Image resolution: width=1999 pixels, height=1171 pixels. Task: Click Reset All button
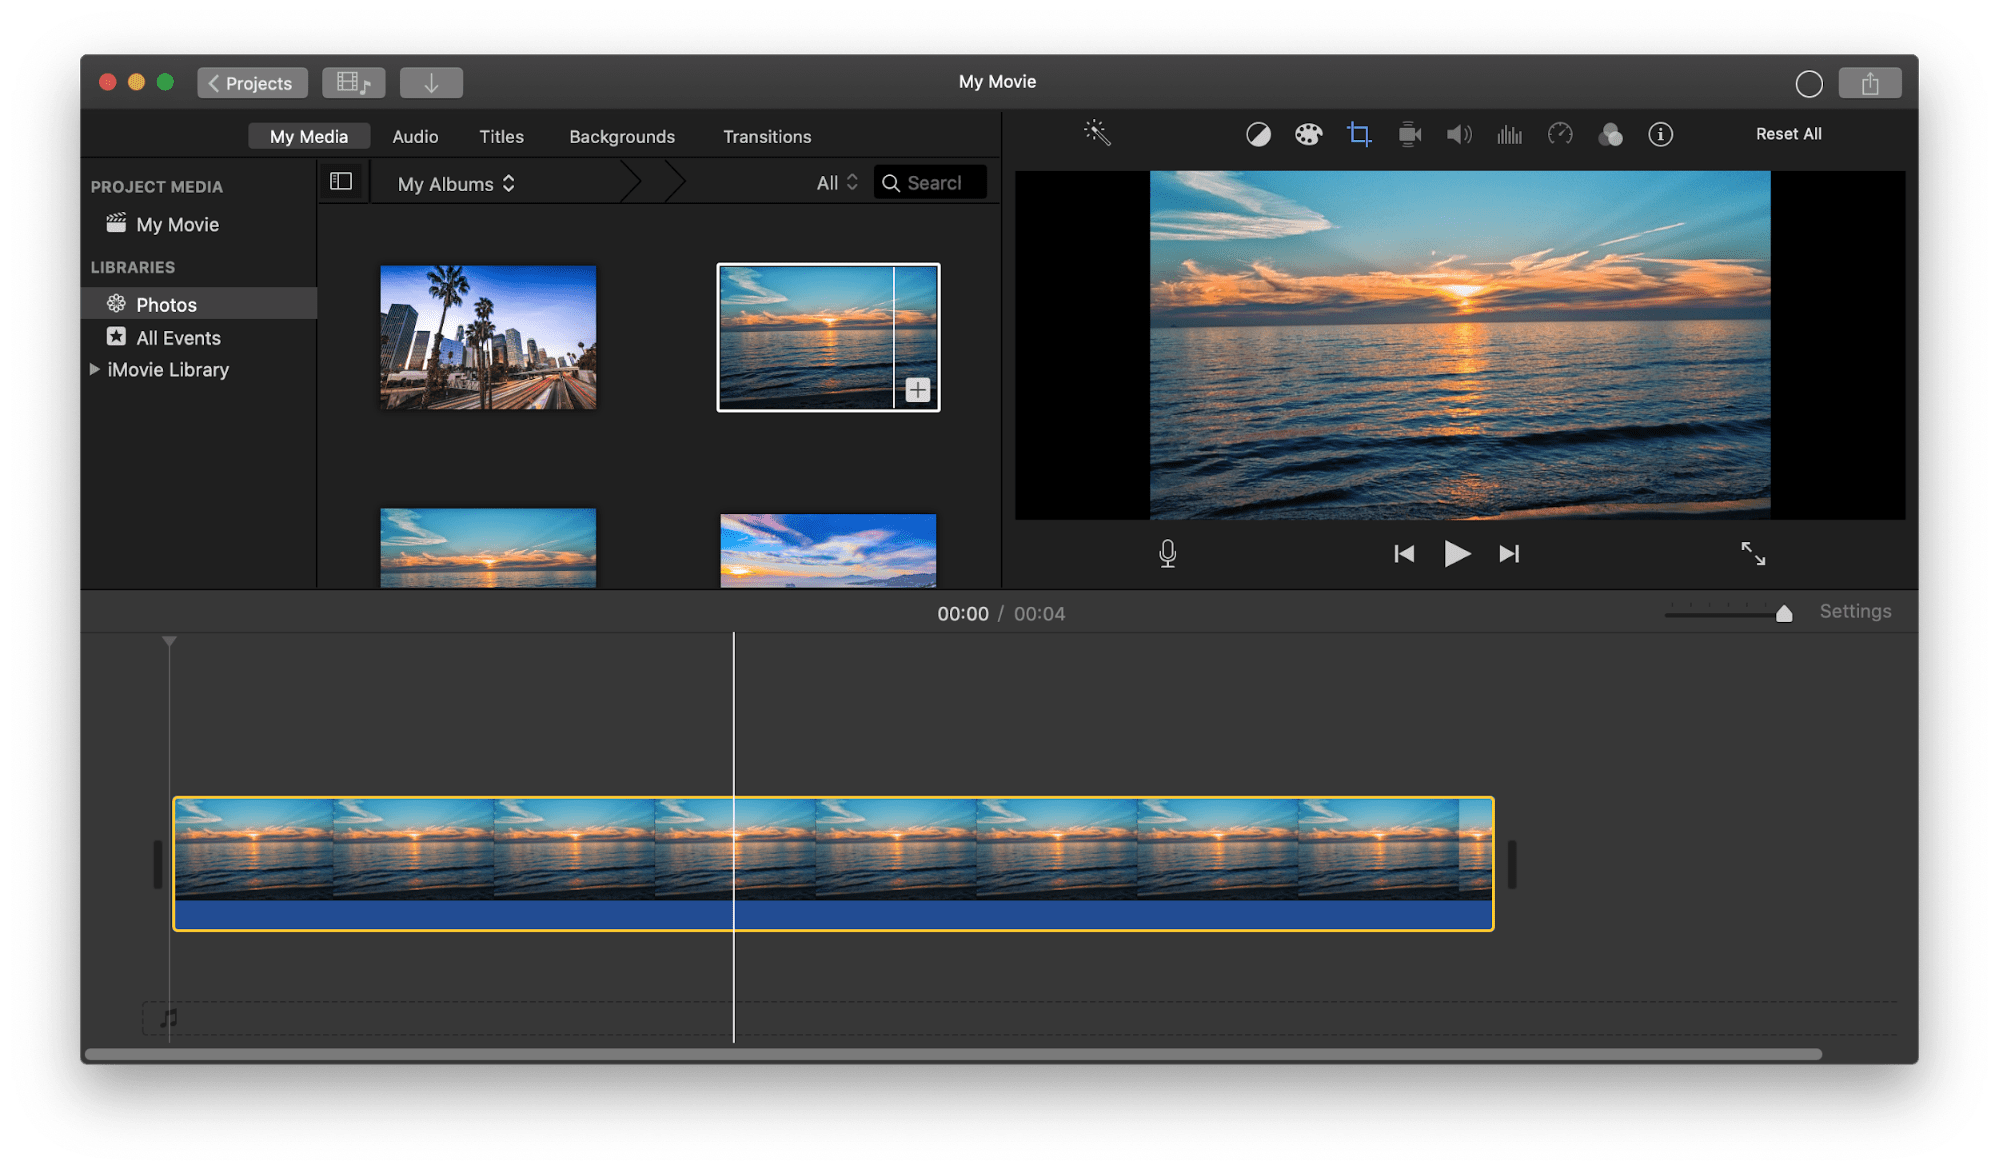click(x=1791, y=134)
